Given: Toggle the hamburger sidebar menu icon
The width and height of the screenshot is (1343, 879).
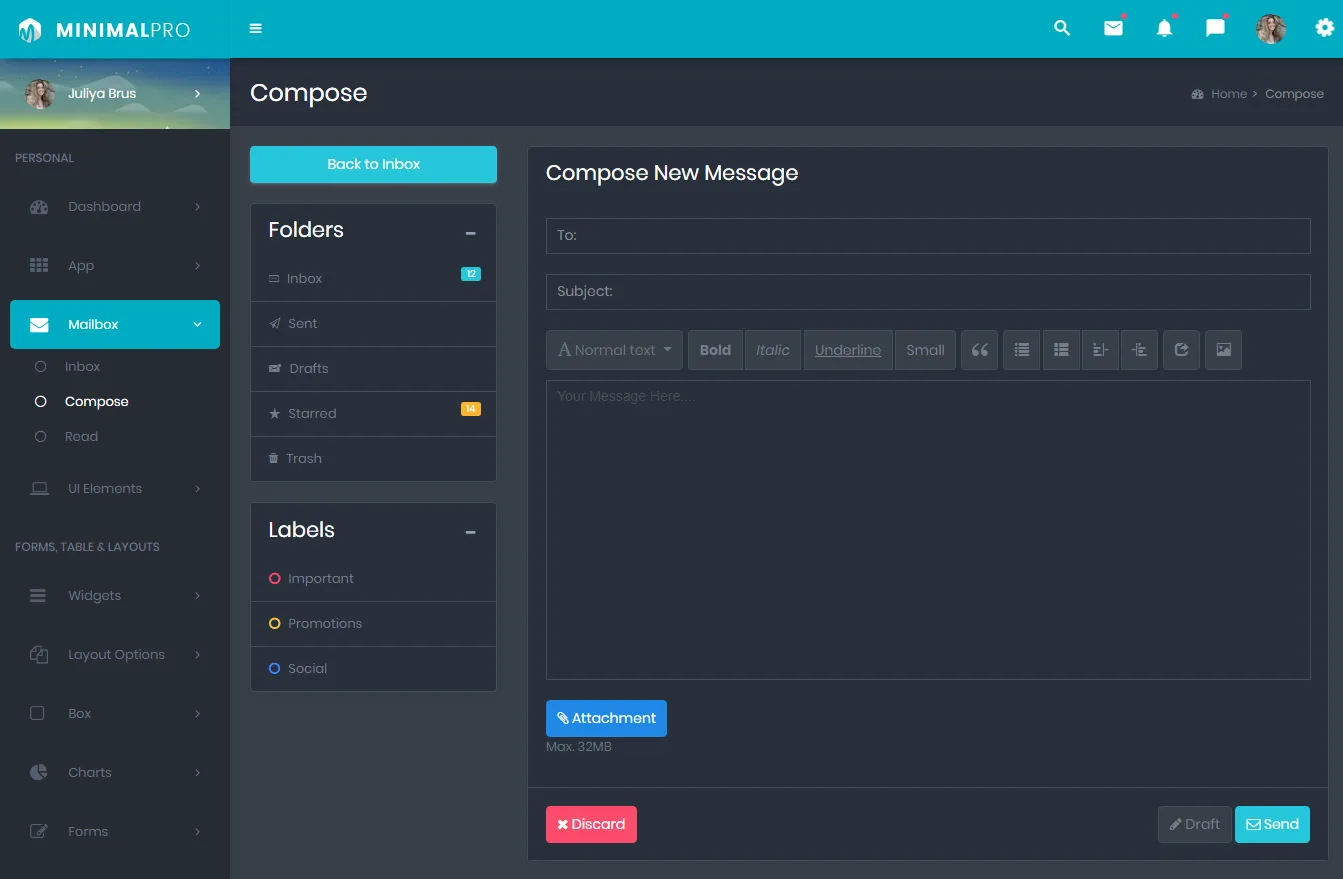Looking at the screenshot, I should click(x=256, y=29).
